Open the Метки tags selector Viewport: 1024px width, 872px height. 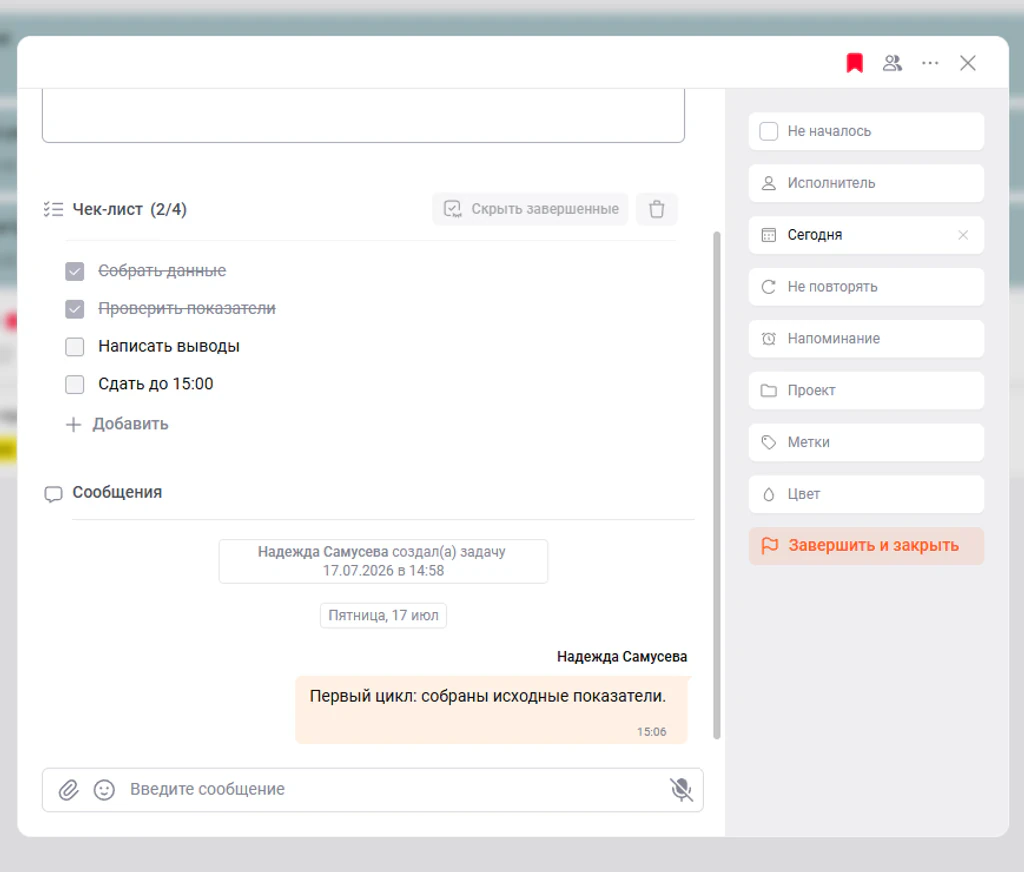coord(866,442)
